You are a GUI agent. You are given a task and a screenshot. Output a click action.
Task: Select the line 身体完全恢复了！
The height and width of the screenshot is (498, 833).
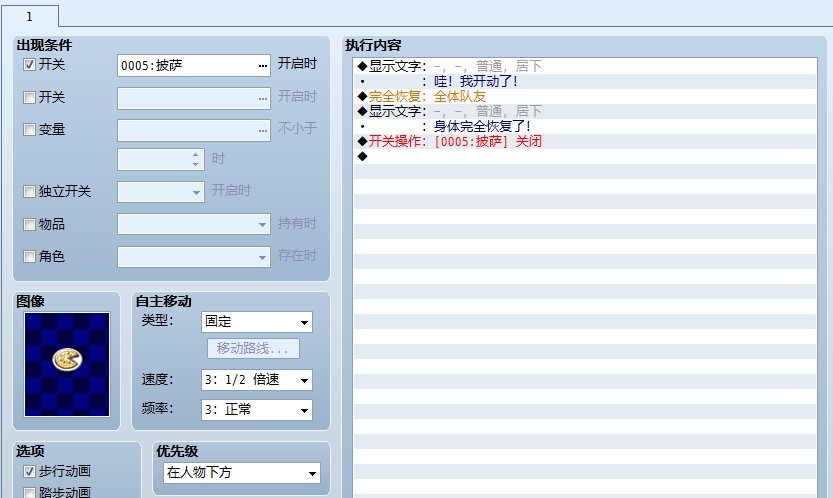tap(585, 126)
